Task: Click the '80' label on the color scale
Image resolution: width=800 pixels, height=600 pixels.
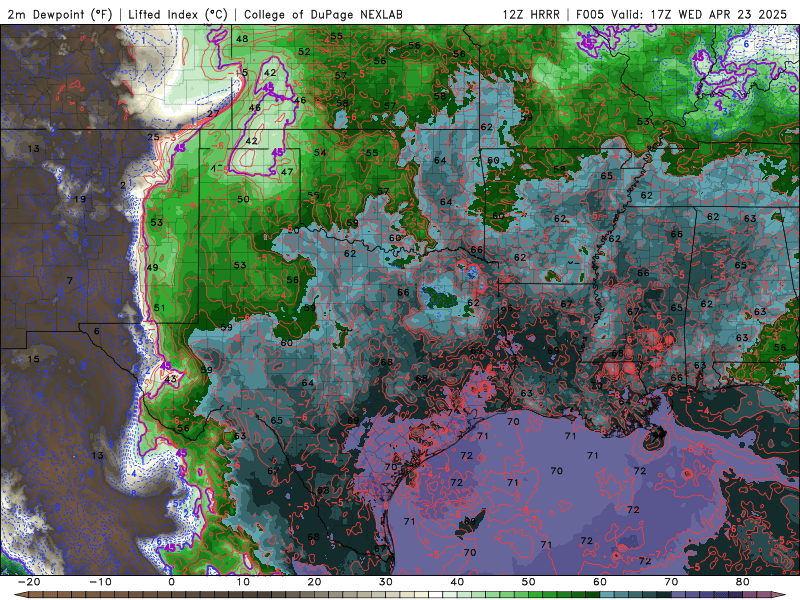Action: point(743,582)
